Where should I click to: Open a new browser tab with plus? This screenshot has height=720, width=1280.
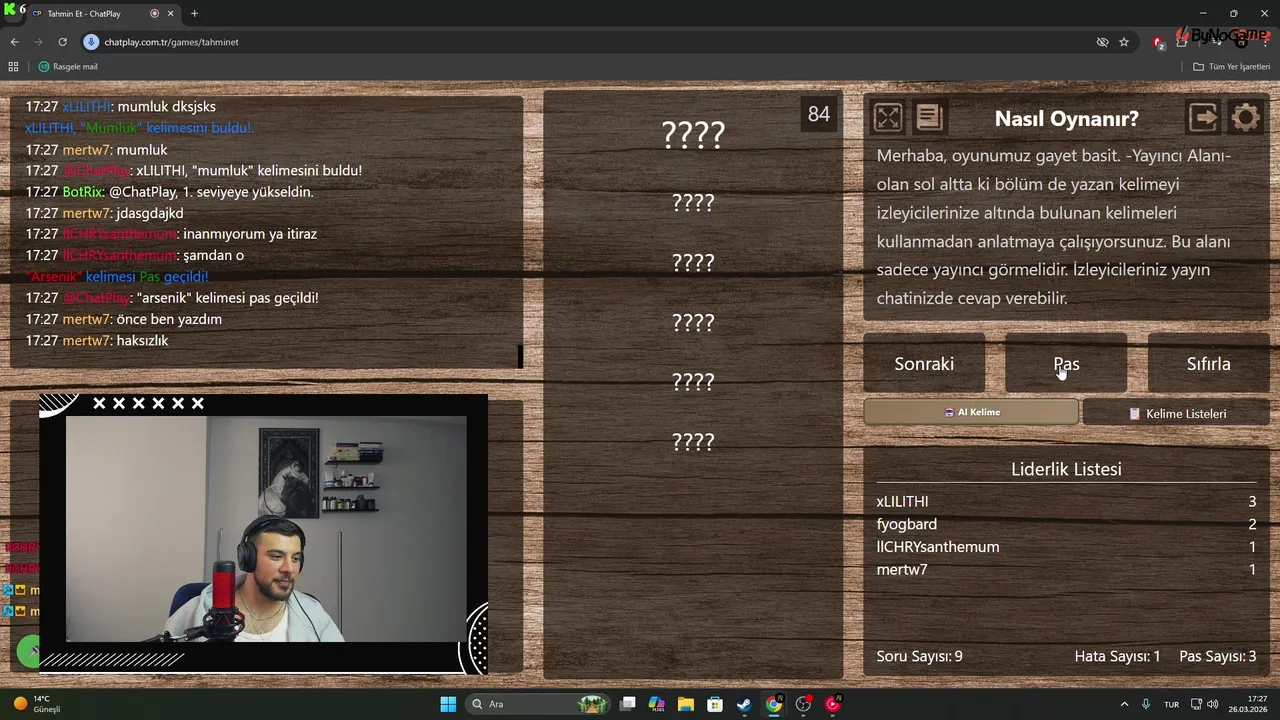point(194,14)
